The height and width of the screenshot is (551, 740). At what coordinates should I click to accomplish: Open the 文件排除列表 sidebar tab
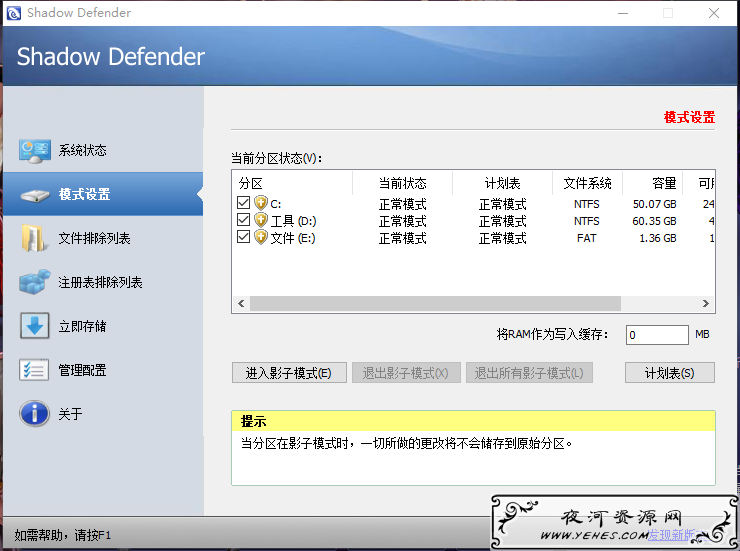[x=103, y=238]
